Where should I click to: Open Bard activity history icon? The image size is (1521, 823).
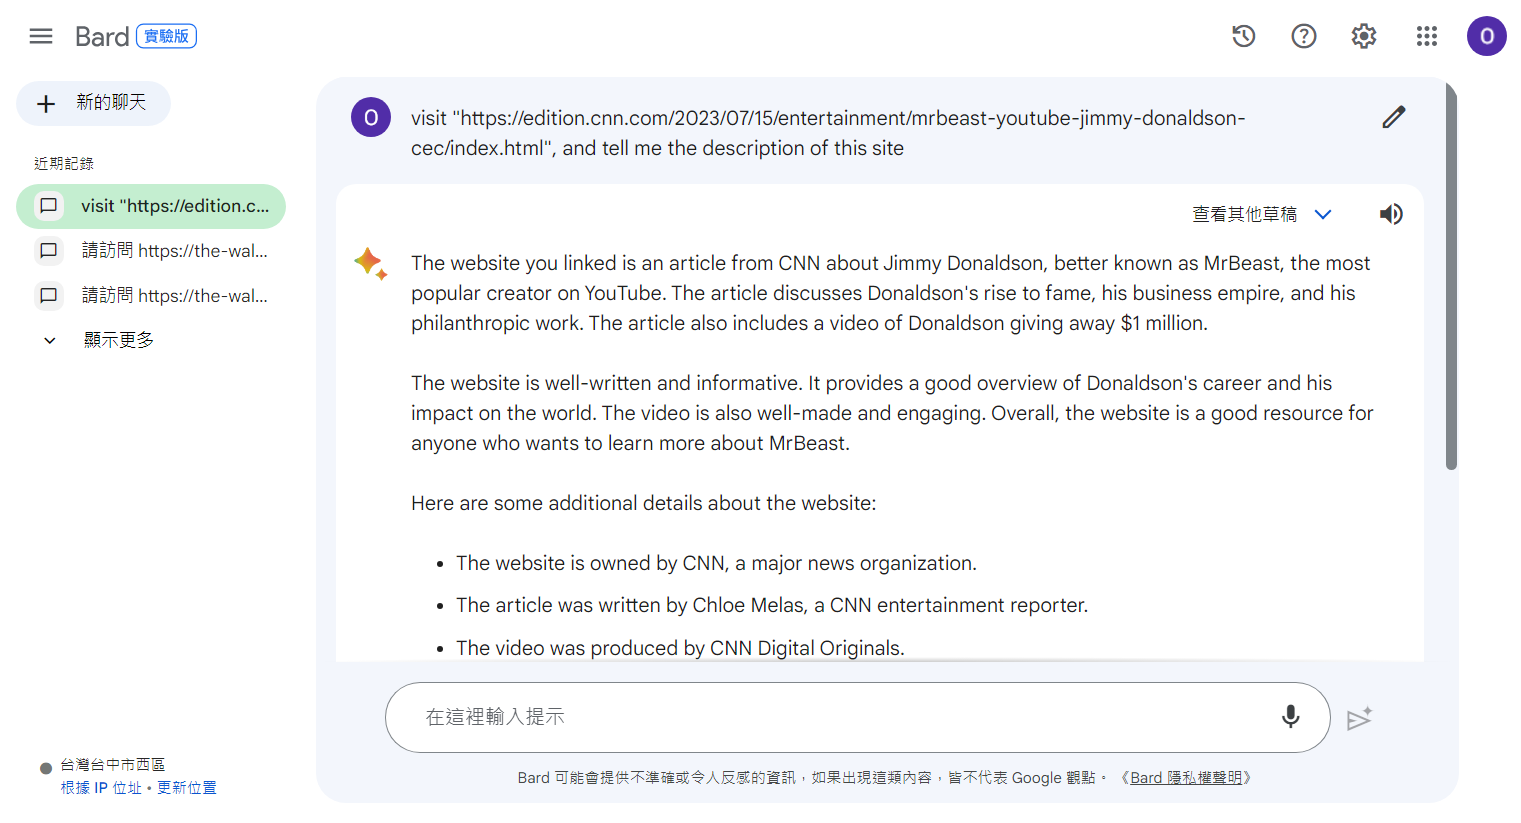[1243, 36]
